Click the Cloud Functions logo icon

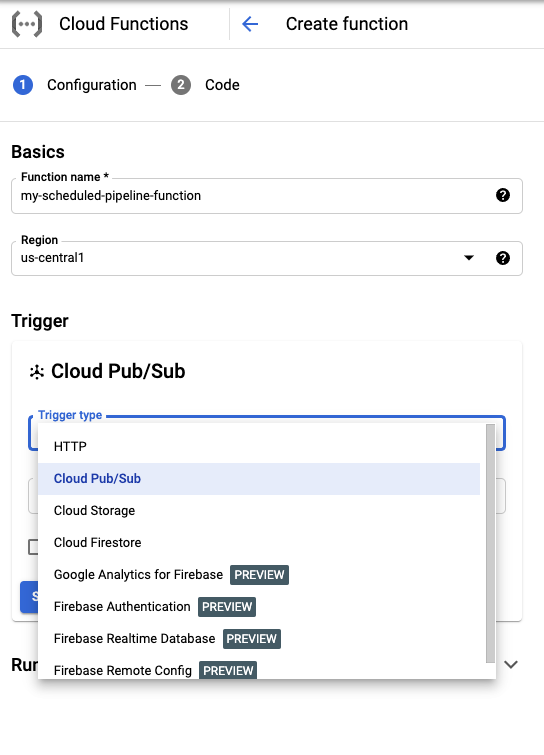coord(27,24)
